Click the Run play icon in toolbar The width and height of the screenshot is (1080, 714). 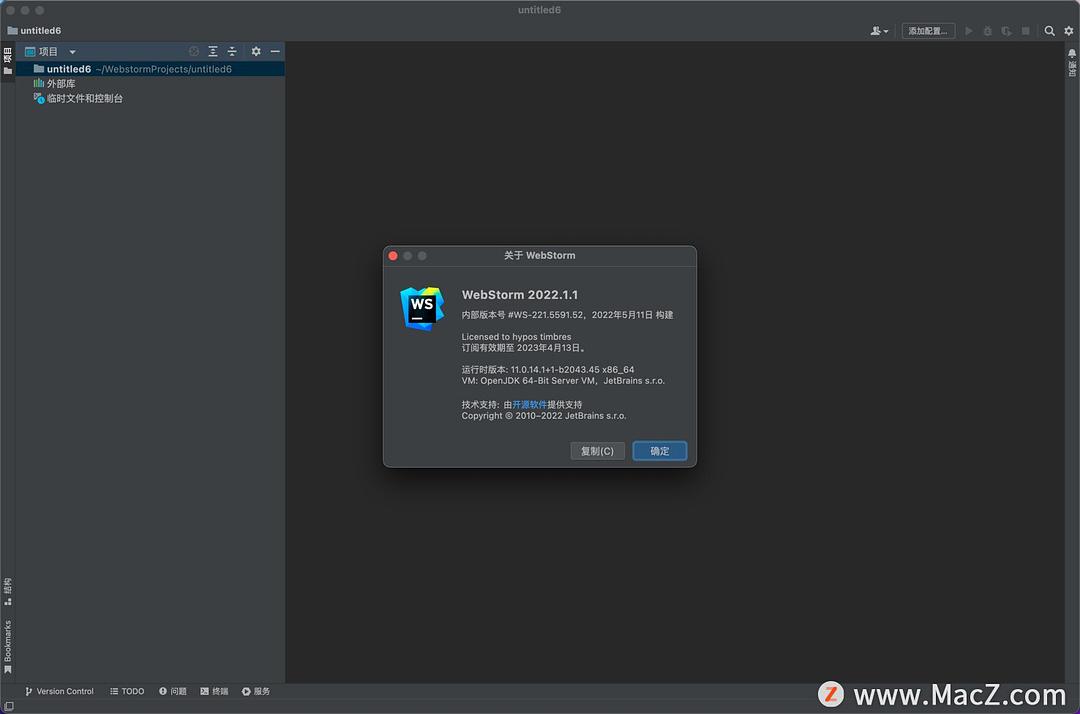(x=968, y=31)
